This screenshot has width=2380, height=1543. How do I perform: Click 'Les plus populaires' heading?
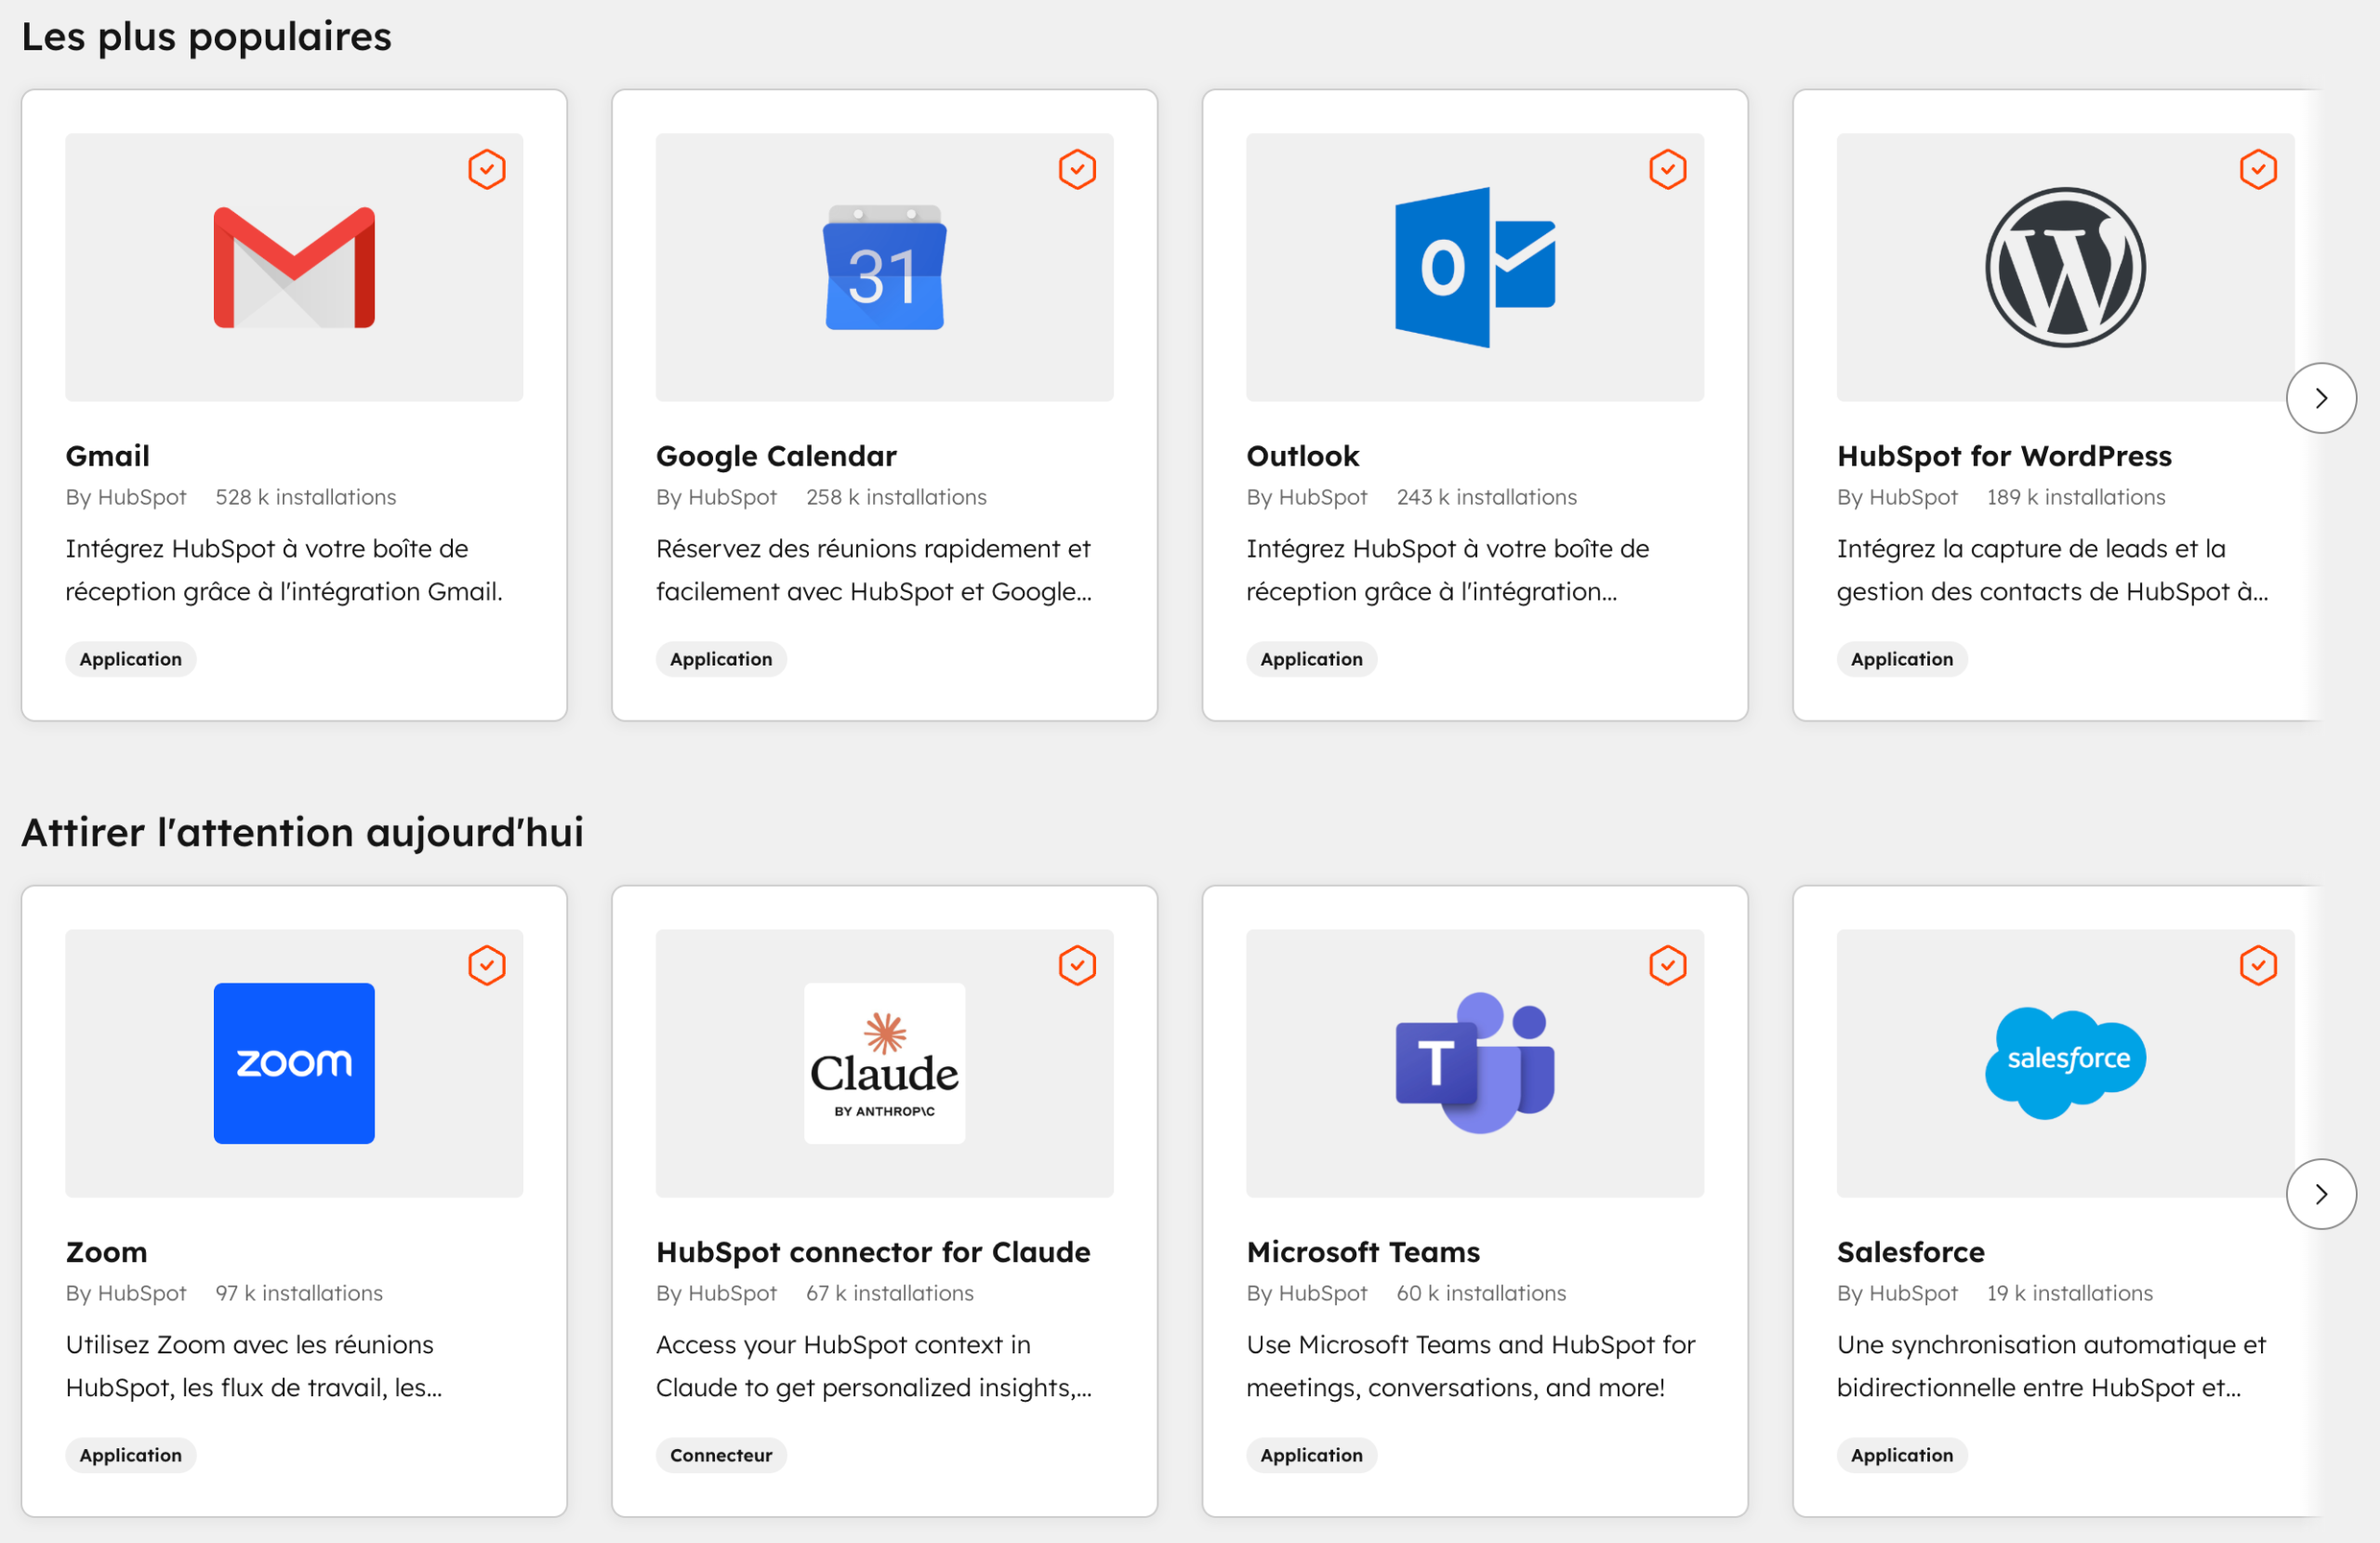(206, 37)
